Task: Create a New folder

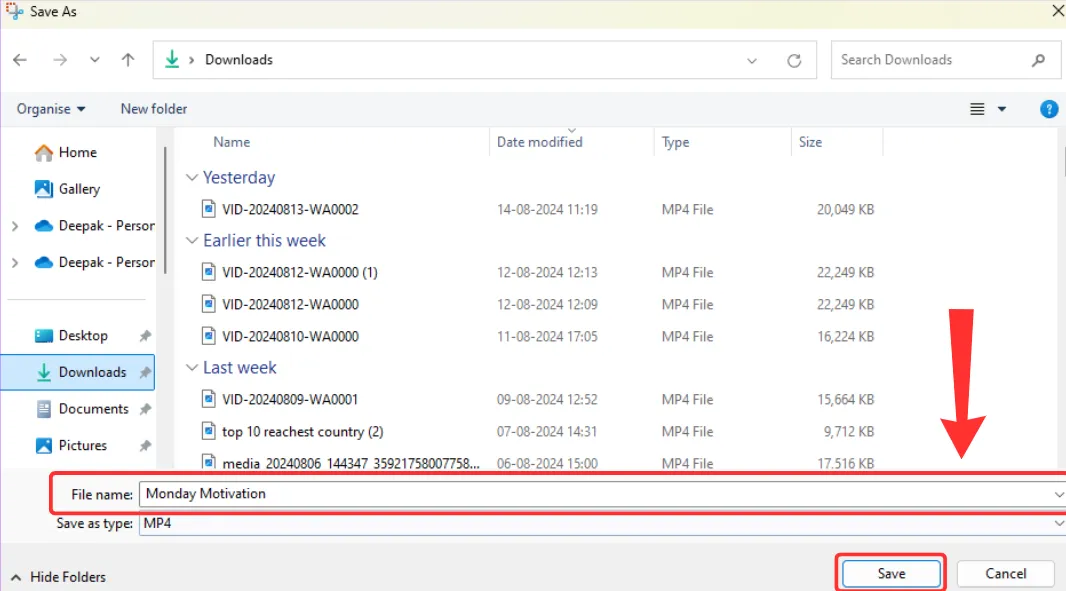Action: [x=154, y=109]
